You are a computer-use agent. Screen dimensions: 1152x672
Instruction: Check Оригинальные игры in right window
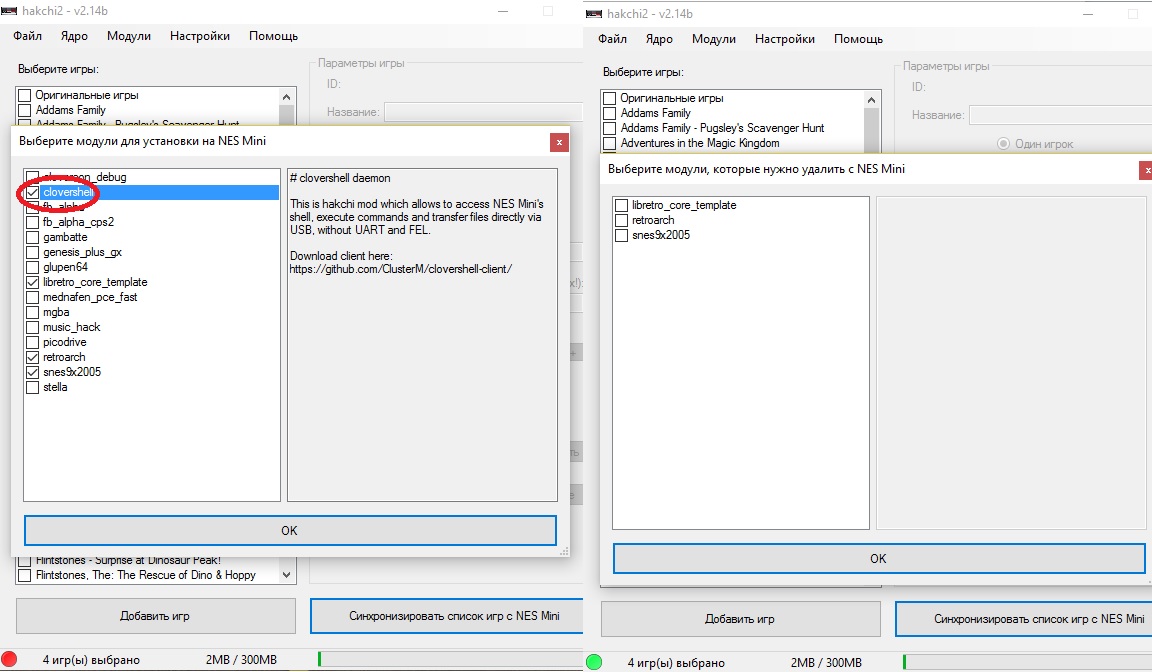point(610,98)
